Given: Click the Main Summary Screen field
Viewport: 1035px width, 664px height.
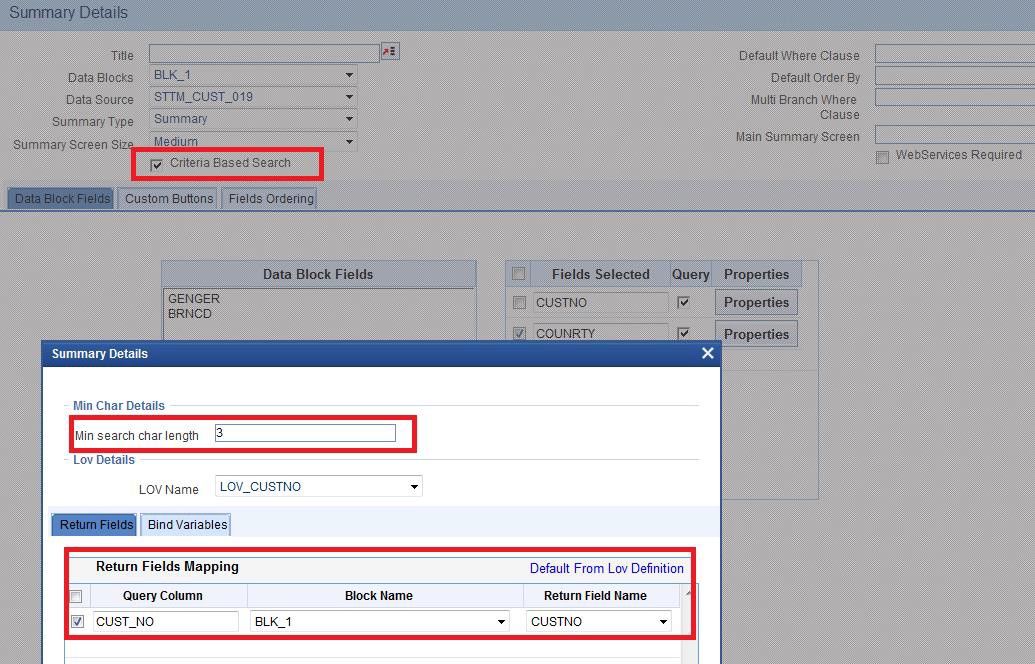Looking at the screenshot, I should tap(954, 135).
